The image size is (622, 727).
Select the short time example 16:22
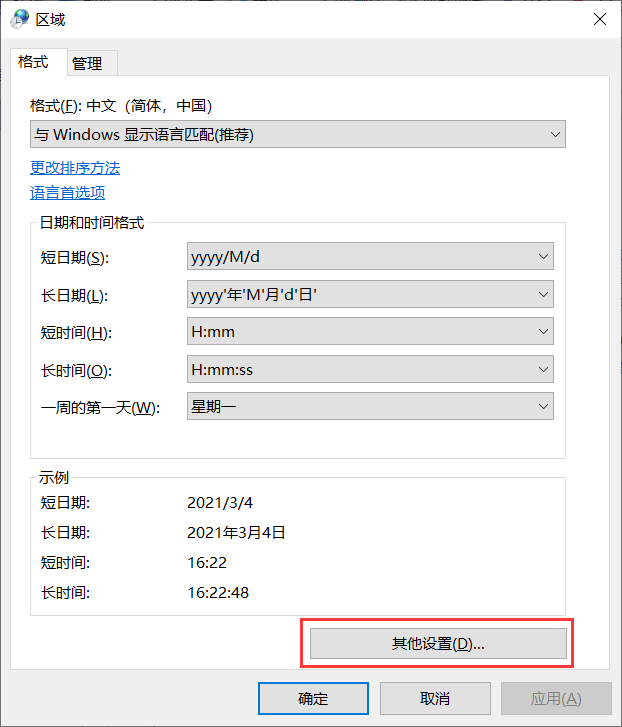[207, 562]
